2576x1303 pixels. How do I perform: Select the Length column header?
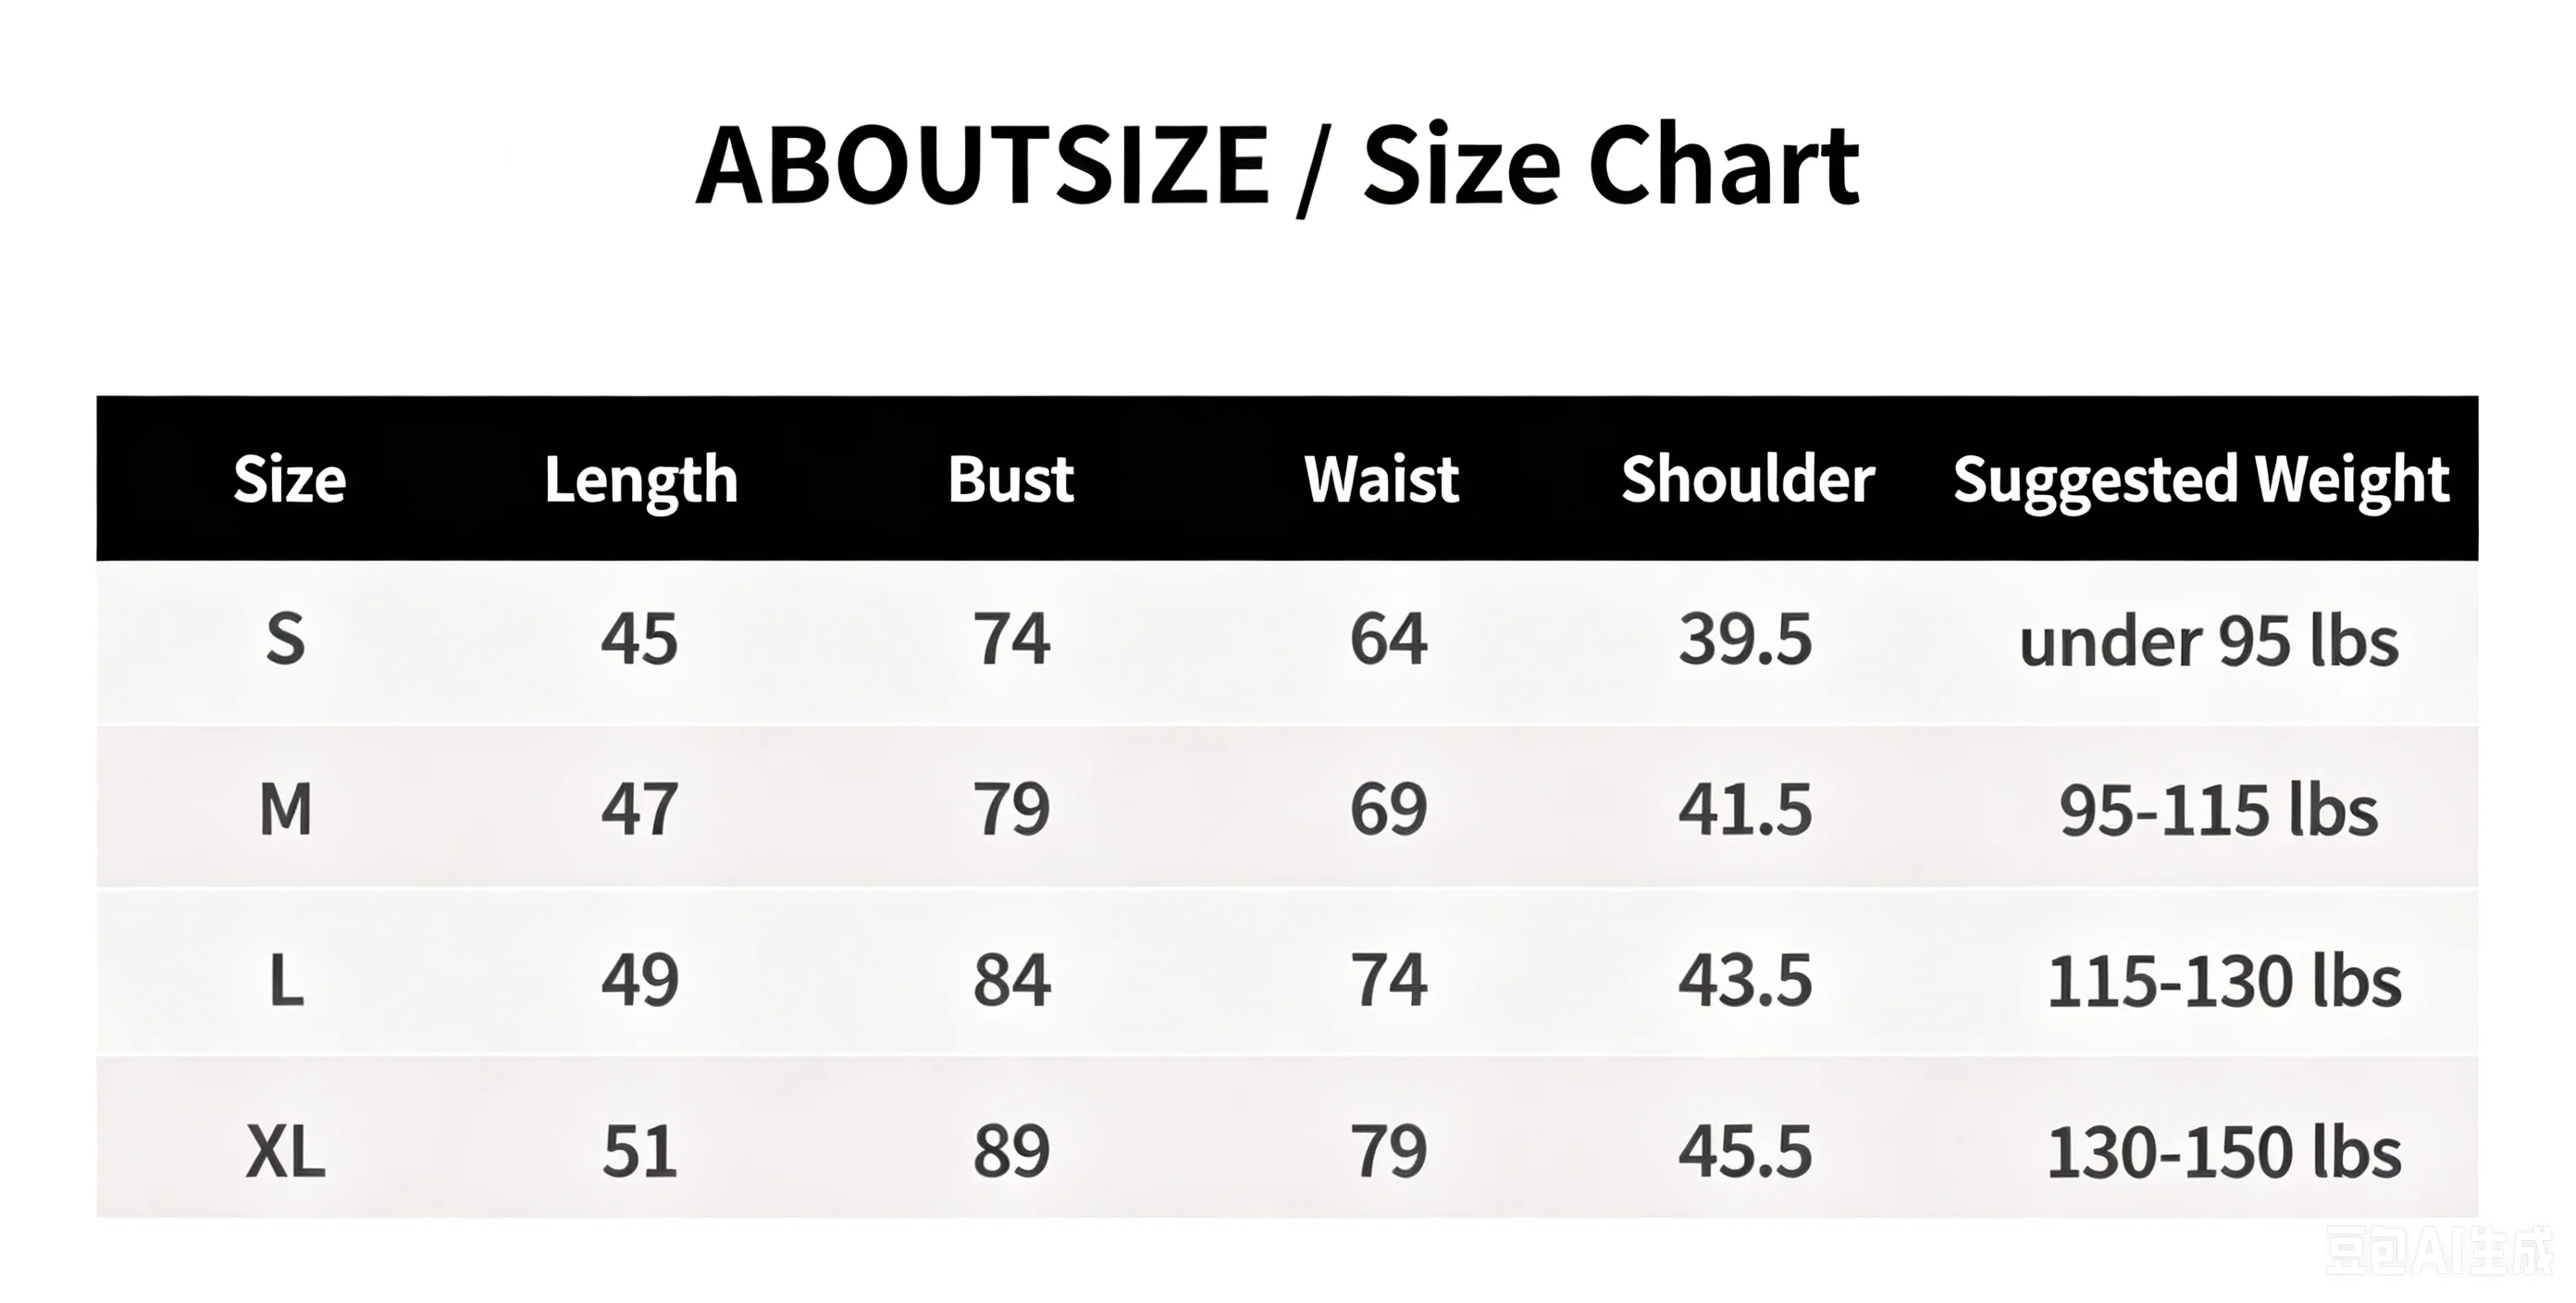[x=641, y=480]
